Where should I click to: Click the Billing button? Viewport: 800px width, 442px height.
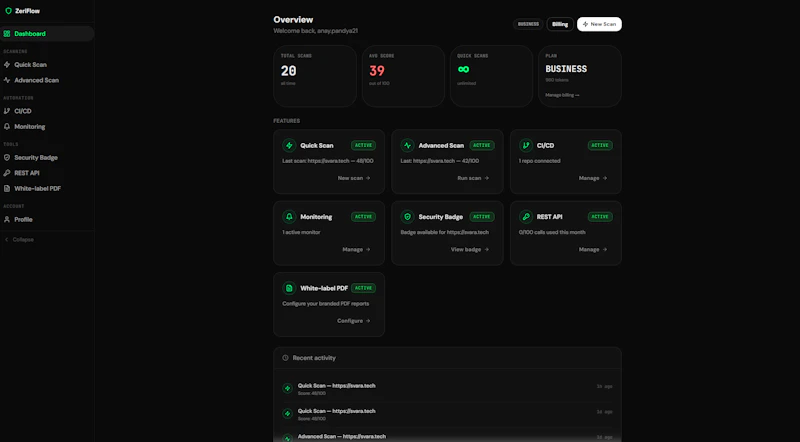click(560, 24)
